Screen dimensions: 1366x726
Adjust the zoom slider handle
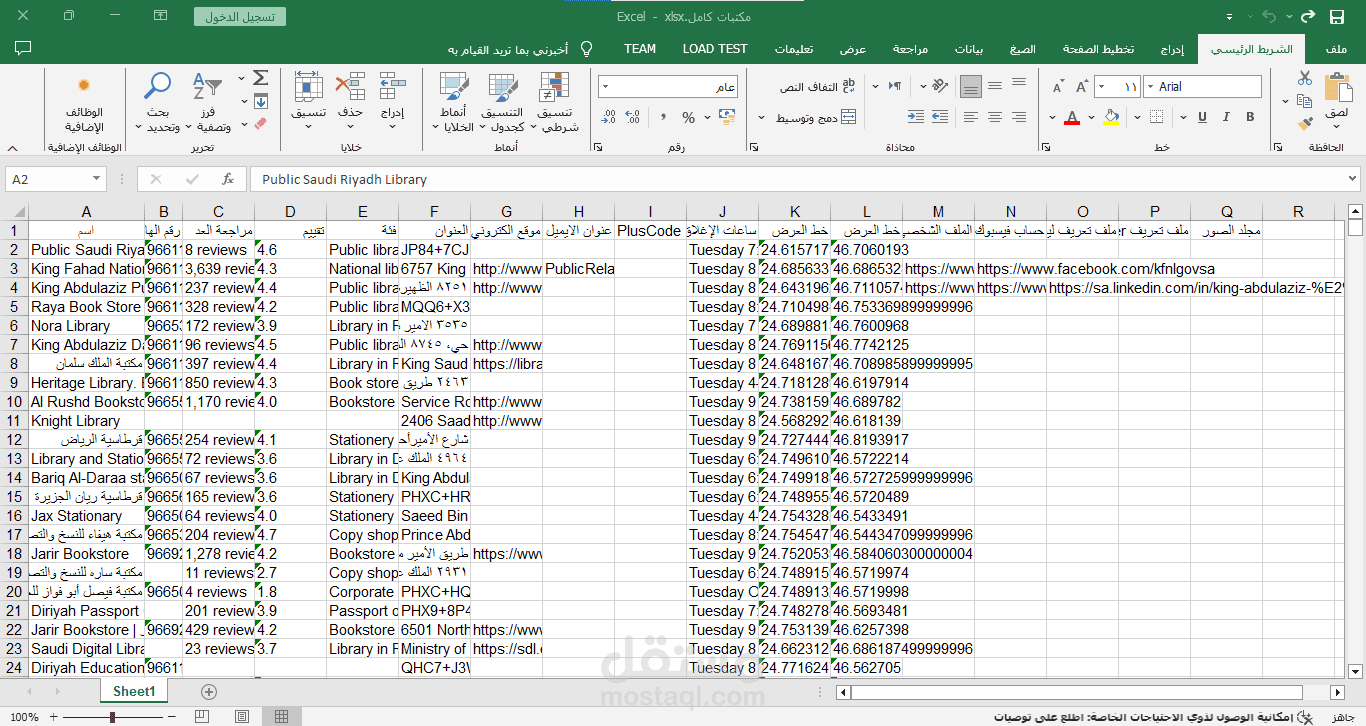112,717
